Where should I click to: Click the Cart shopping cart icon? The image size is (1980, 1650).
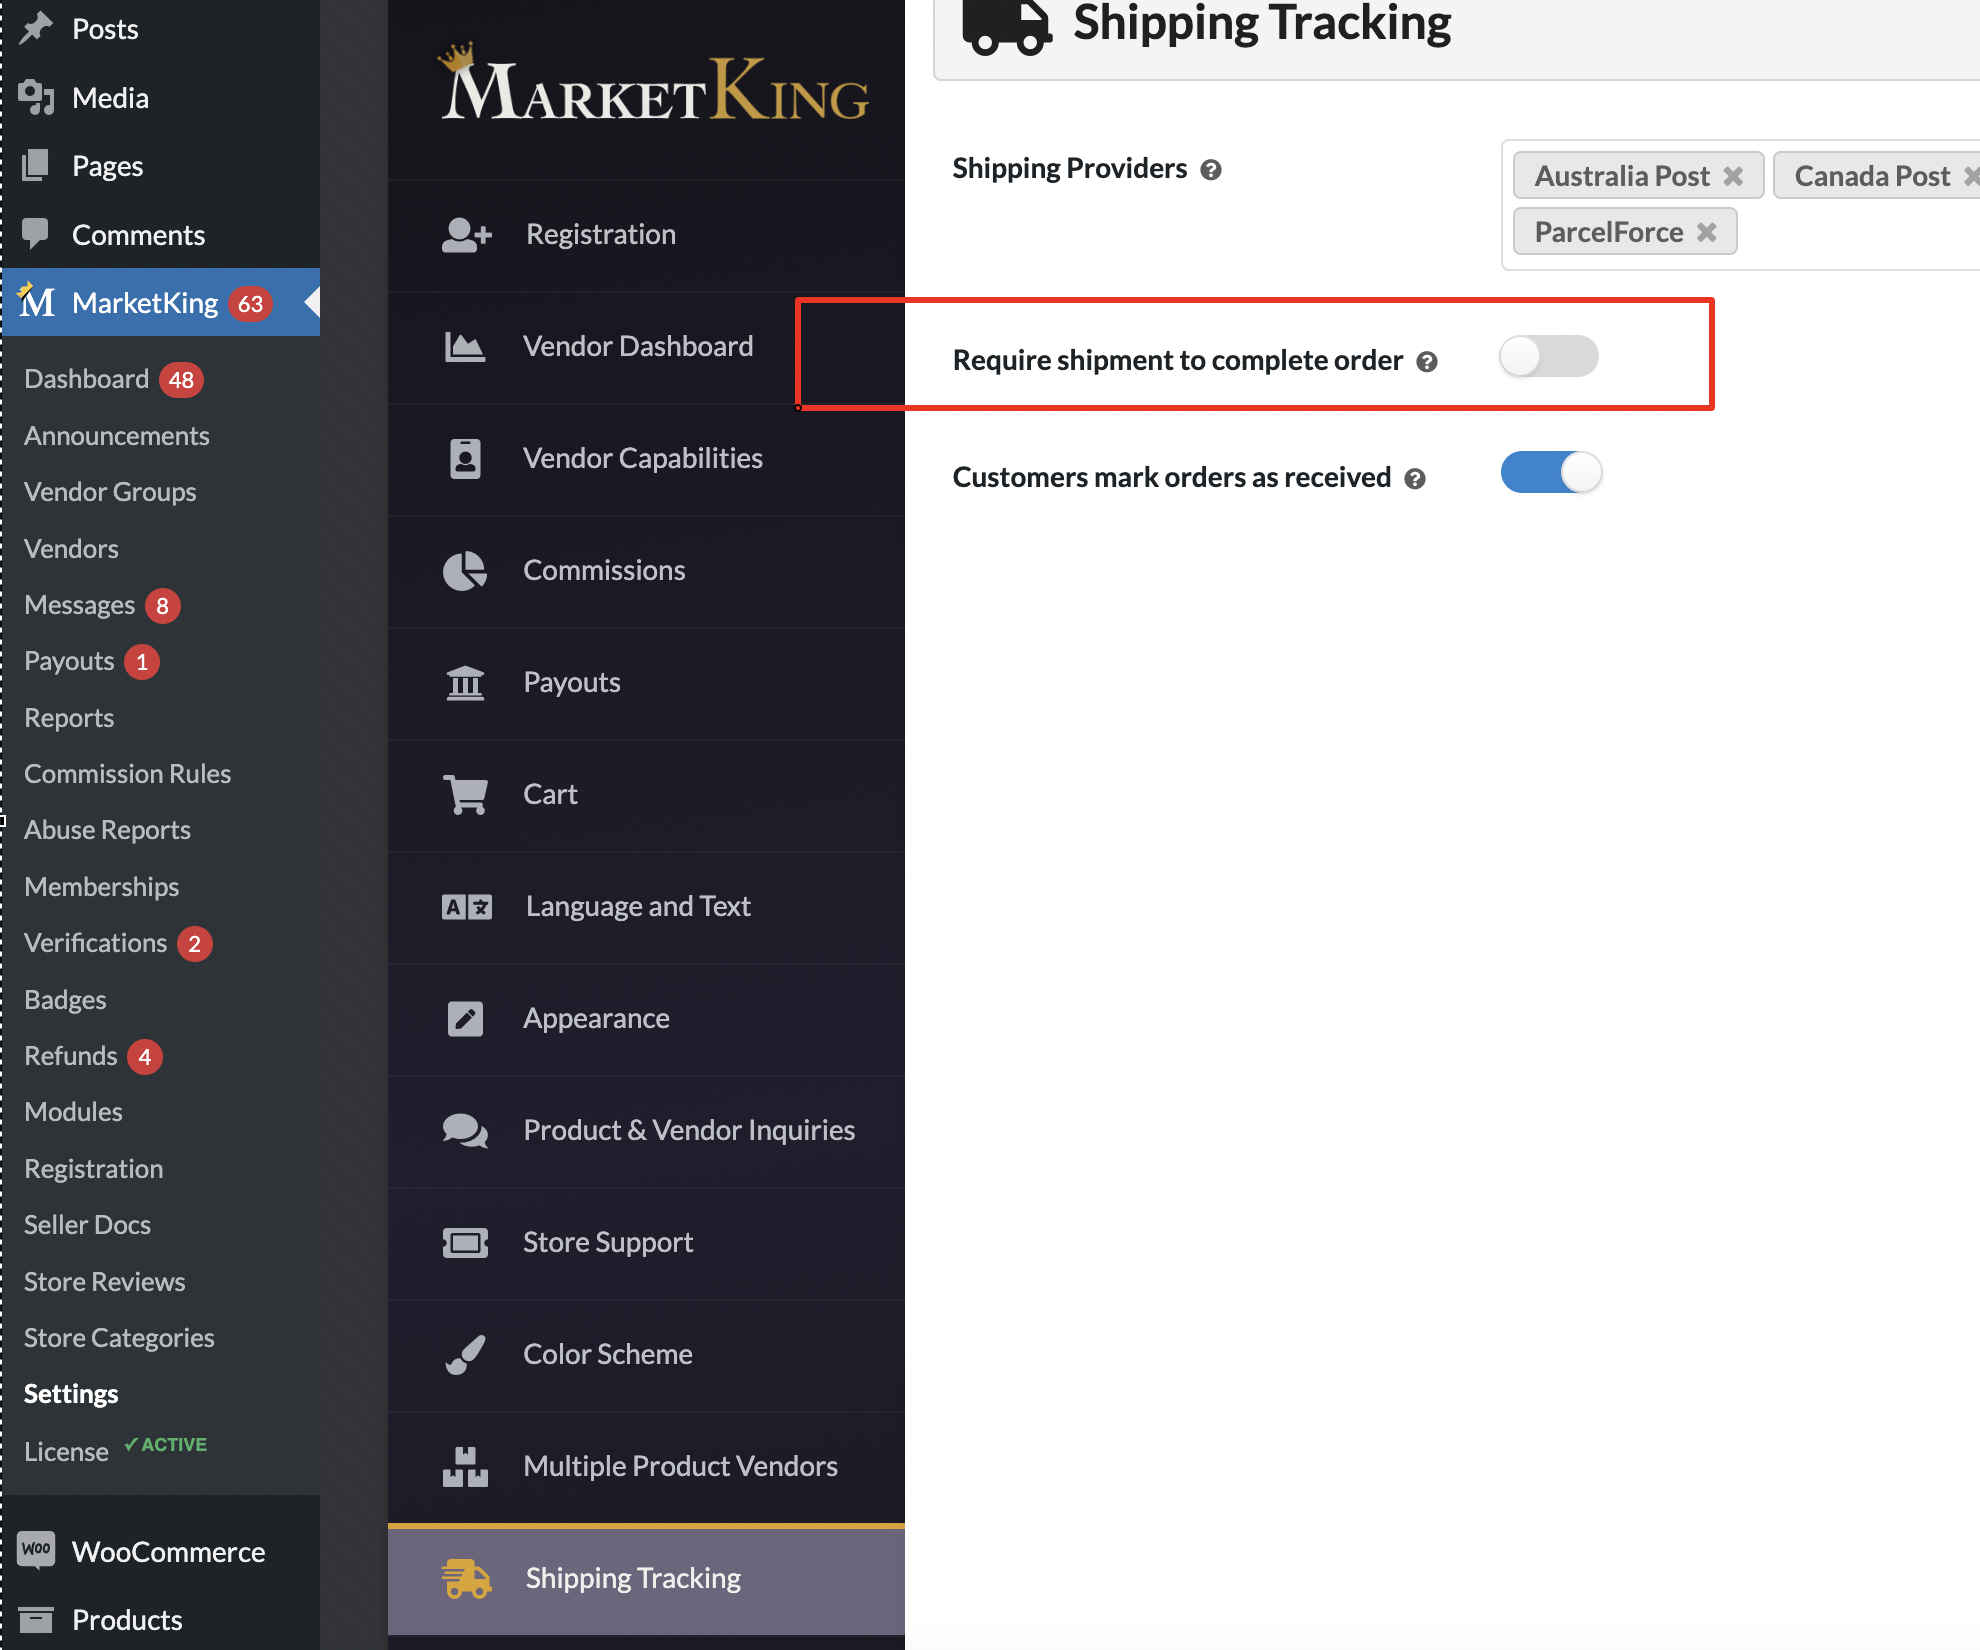pyautogui.click(x=466, y=795)
